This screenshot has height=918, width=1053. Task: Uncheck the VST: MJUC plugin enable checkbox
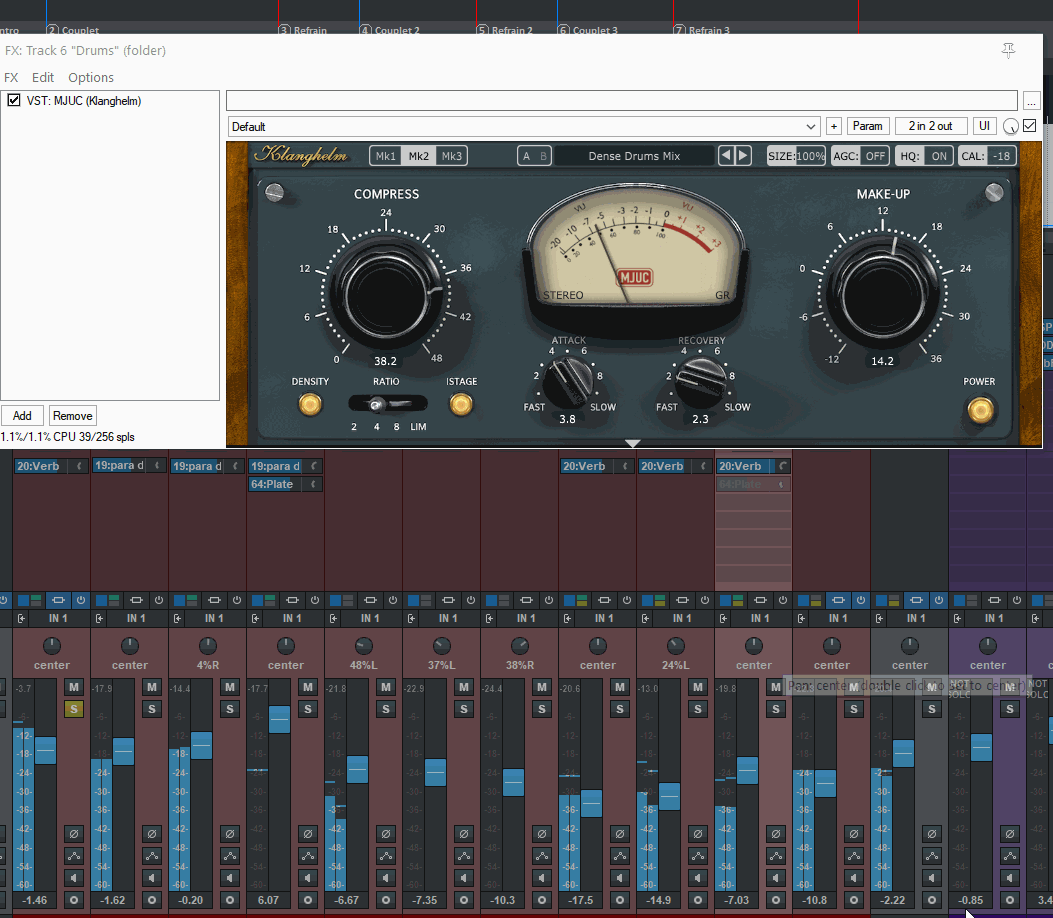tap(14, 100)
